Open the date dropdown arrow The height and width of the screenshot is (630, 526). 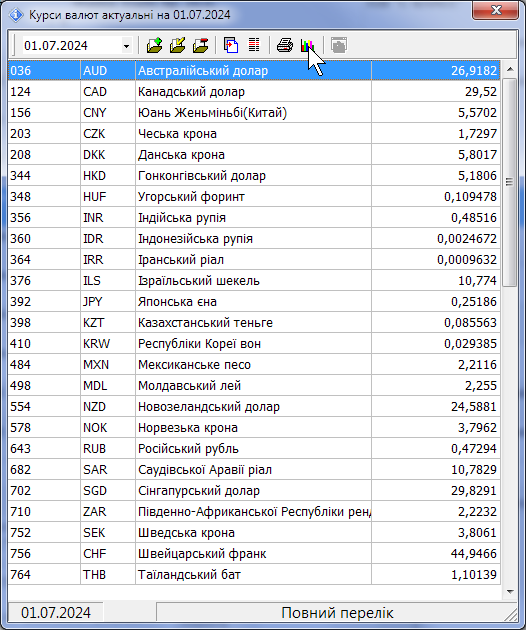point(126,46)
